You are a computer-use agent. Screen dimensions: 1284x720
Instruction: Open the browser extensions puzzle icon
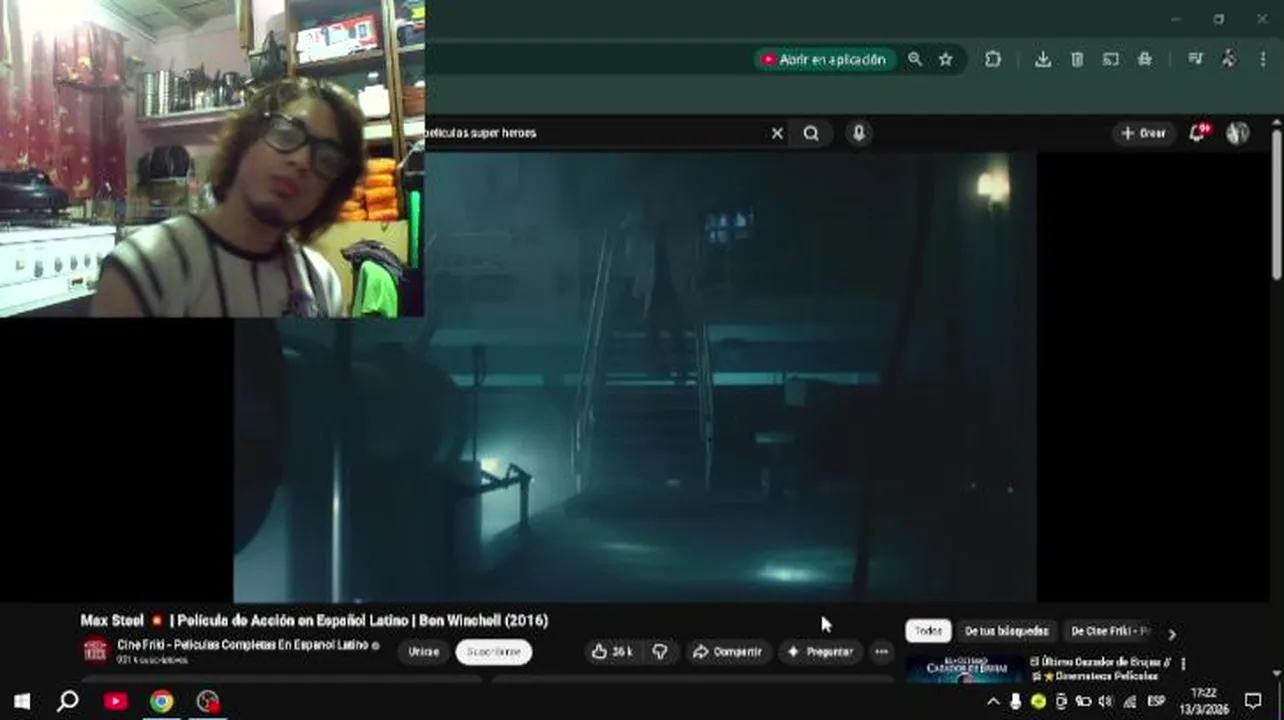[x=993, y=59]
